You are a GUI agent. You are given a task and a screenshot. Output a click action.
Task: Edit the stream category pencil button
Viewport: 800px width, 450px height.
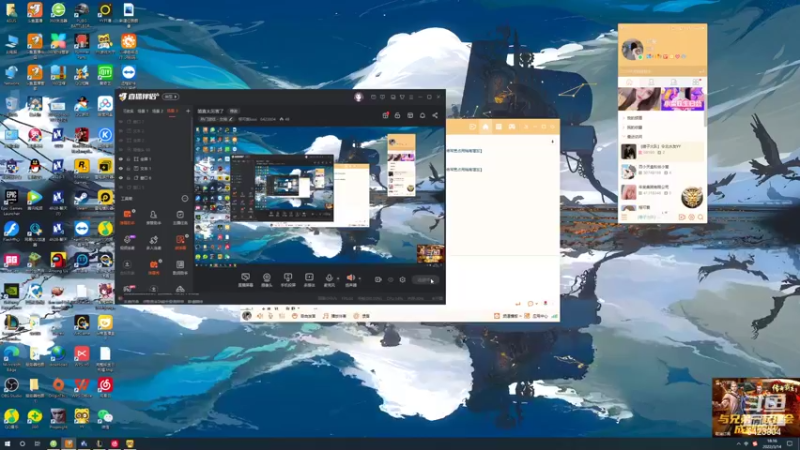coord(231,119)
